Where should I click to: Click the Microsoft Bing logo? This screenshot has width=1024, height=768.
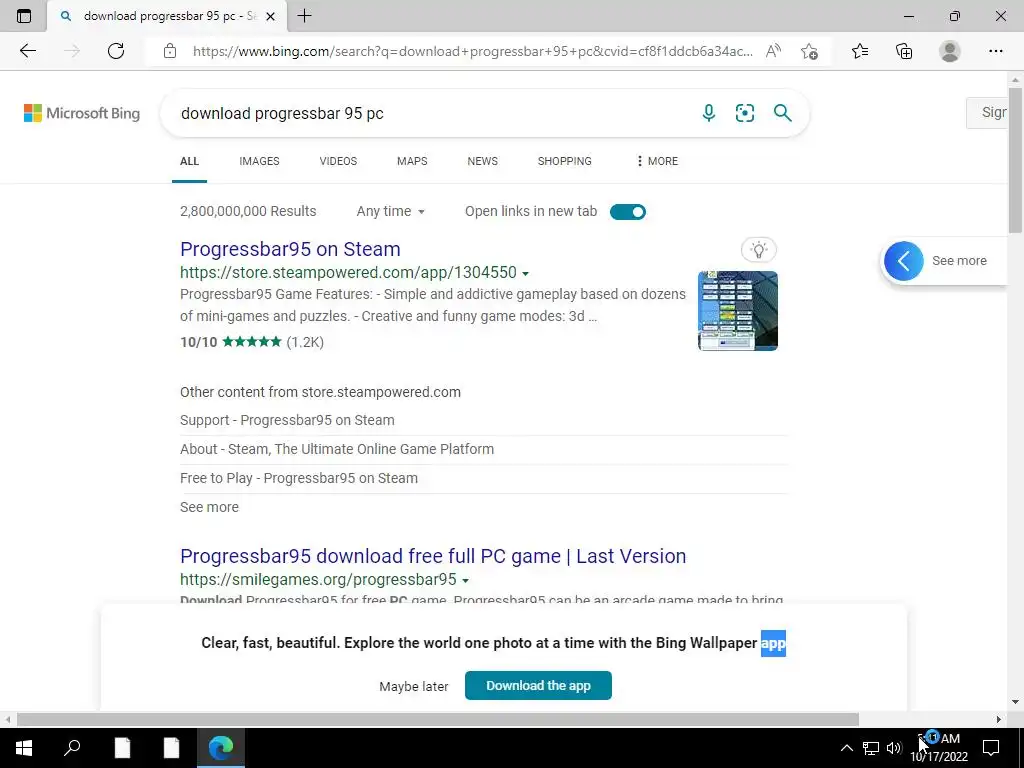pyautogui.click(x=82, y=113)
